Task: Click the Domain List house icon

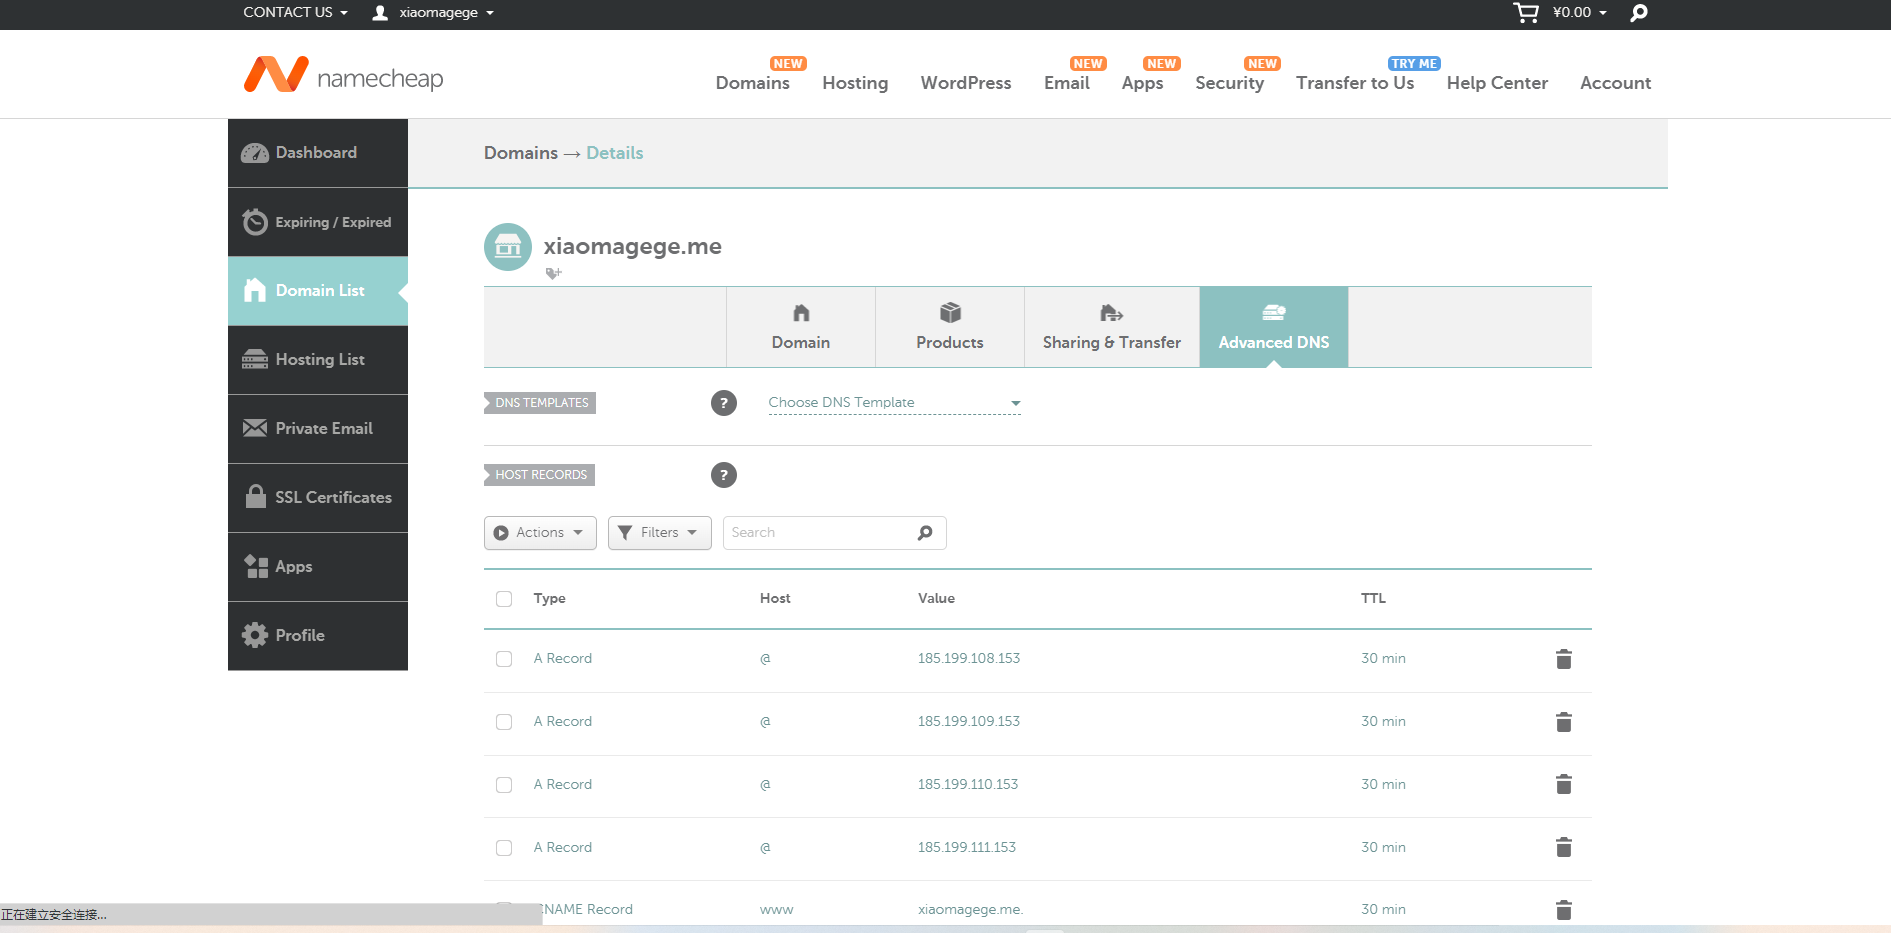Action: 255,290
